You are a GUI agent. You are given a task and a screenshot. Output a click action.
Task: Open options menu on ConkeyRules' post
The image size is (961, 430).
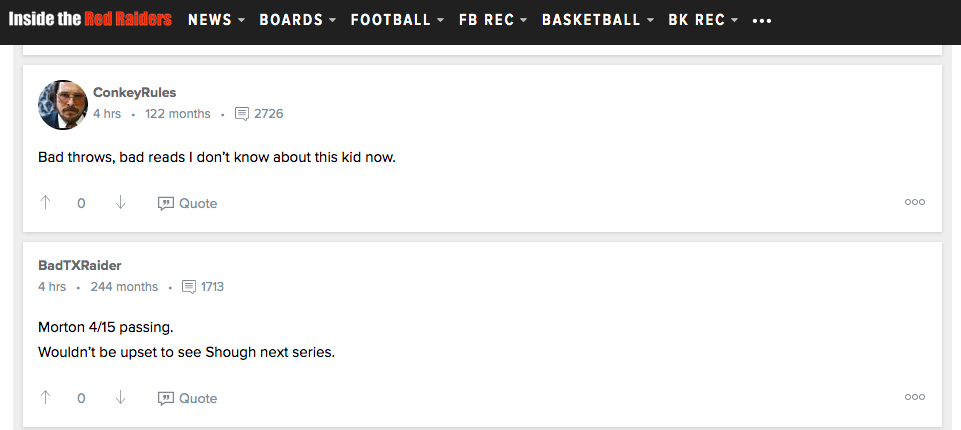tap(914, 202)
